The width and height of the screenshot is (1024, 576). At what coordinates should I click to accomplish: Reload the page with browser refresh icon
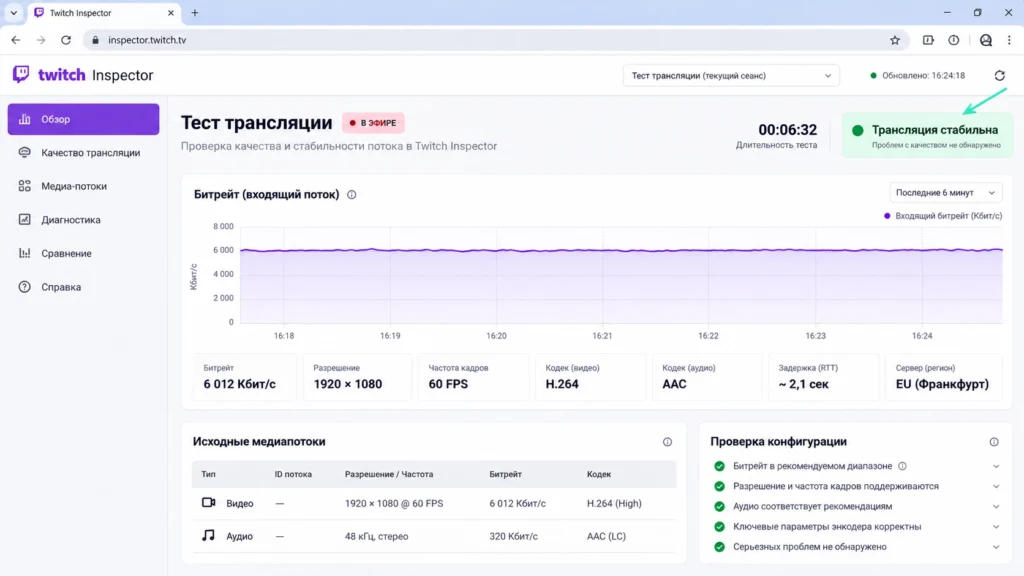click(x=66, y=40)
